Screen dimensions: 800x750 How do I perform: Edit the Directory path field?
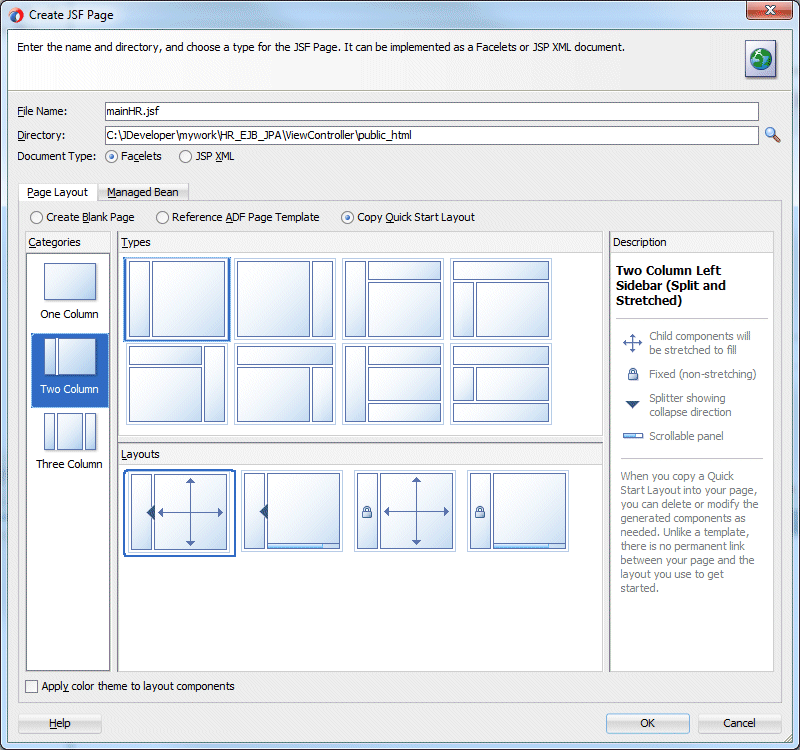pos(432,135)
